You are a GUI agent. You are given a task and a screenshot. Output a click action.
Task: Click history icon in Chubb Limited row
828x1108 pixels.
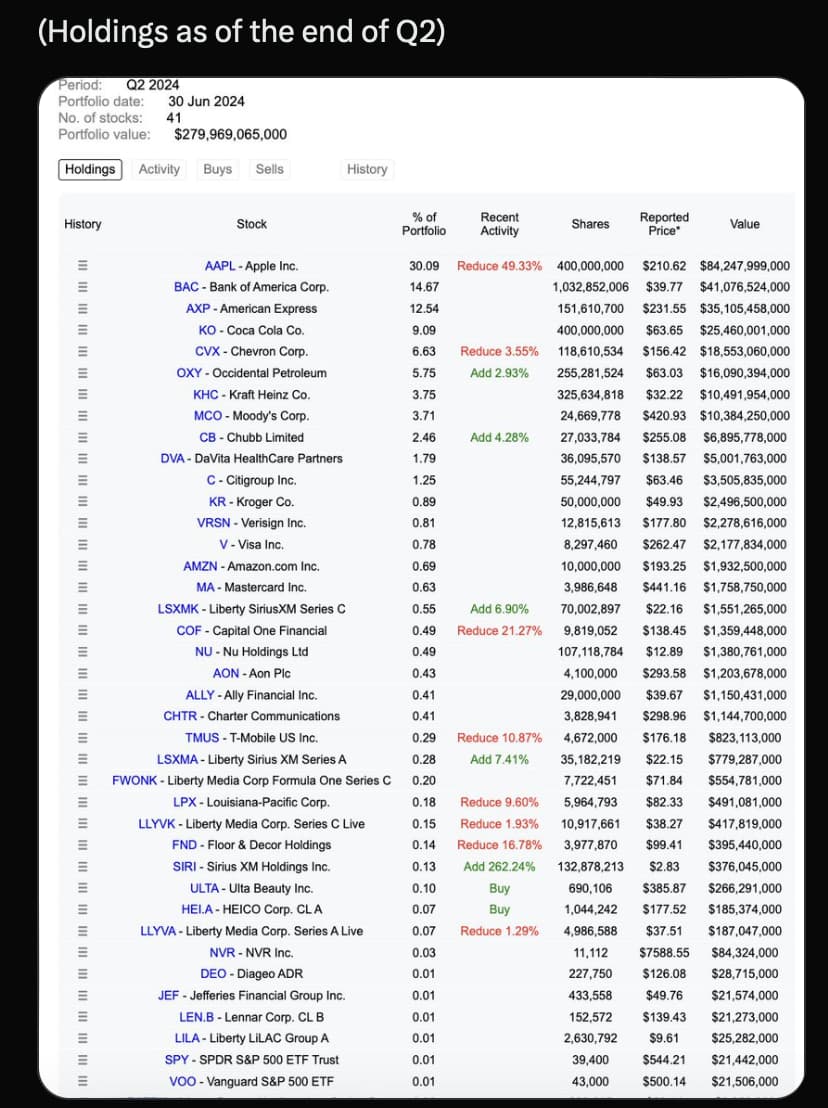pyautogui.click(x=83, y=437)
